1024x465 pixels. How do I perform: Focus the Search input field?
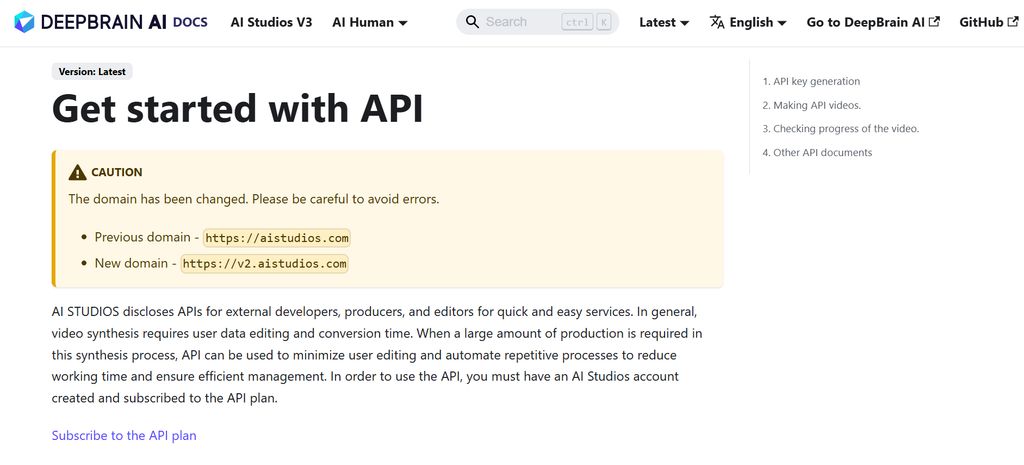[520, 22]
